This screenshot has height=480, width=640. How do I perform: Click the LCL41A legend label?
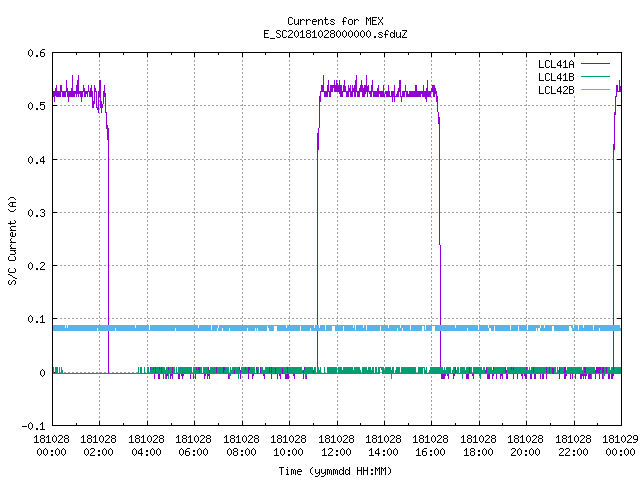click(556, 64)
